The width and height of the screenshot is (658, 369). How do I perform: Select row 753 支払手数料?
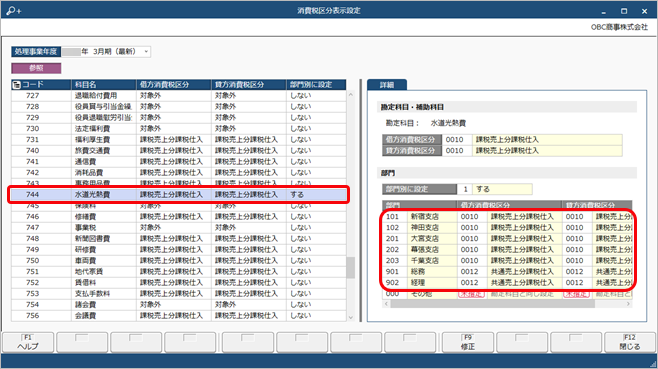[x=179, y=293]
